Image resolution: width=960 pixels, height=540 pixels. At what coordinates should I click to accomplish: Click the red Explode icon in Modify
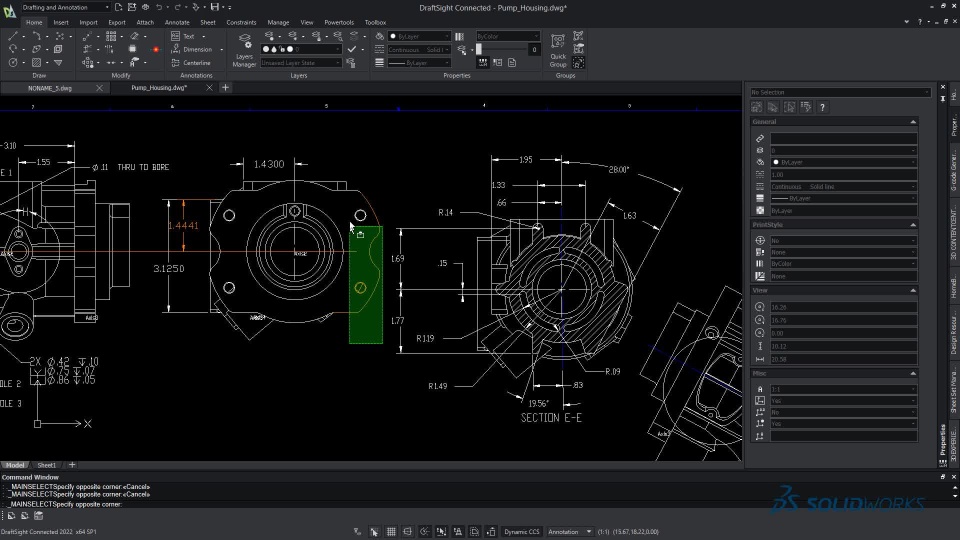click(x=156, y=50)
